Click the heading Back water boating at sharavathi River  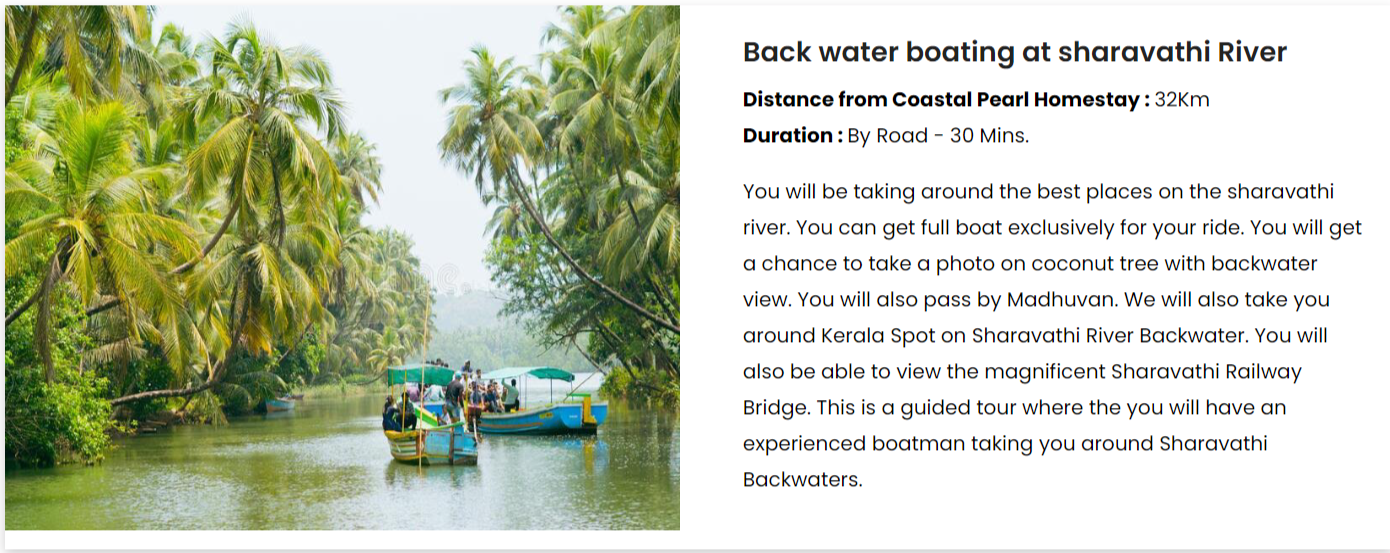[1014, 52]
